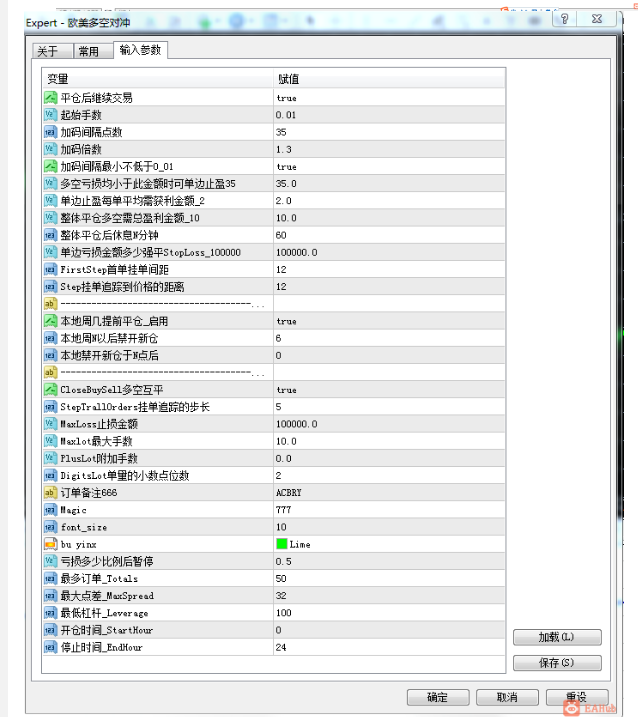Image resolution: width=638 pixels, height=717 pixels.
Task: Select the PlusLot附加手数 row
Action: pos(274,458)
